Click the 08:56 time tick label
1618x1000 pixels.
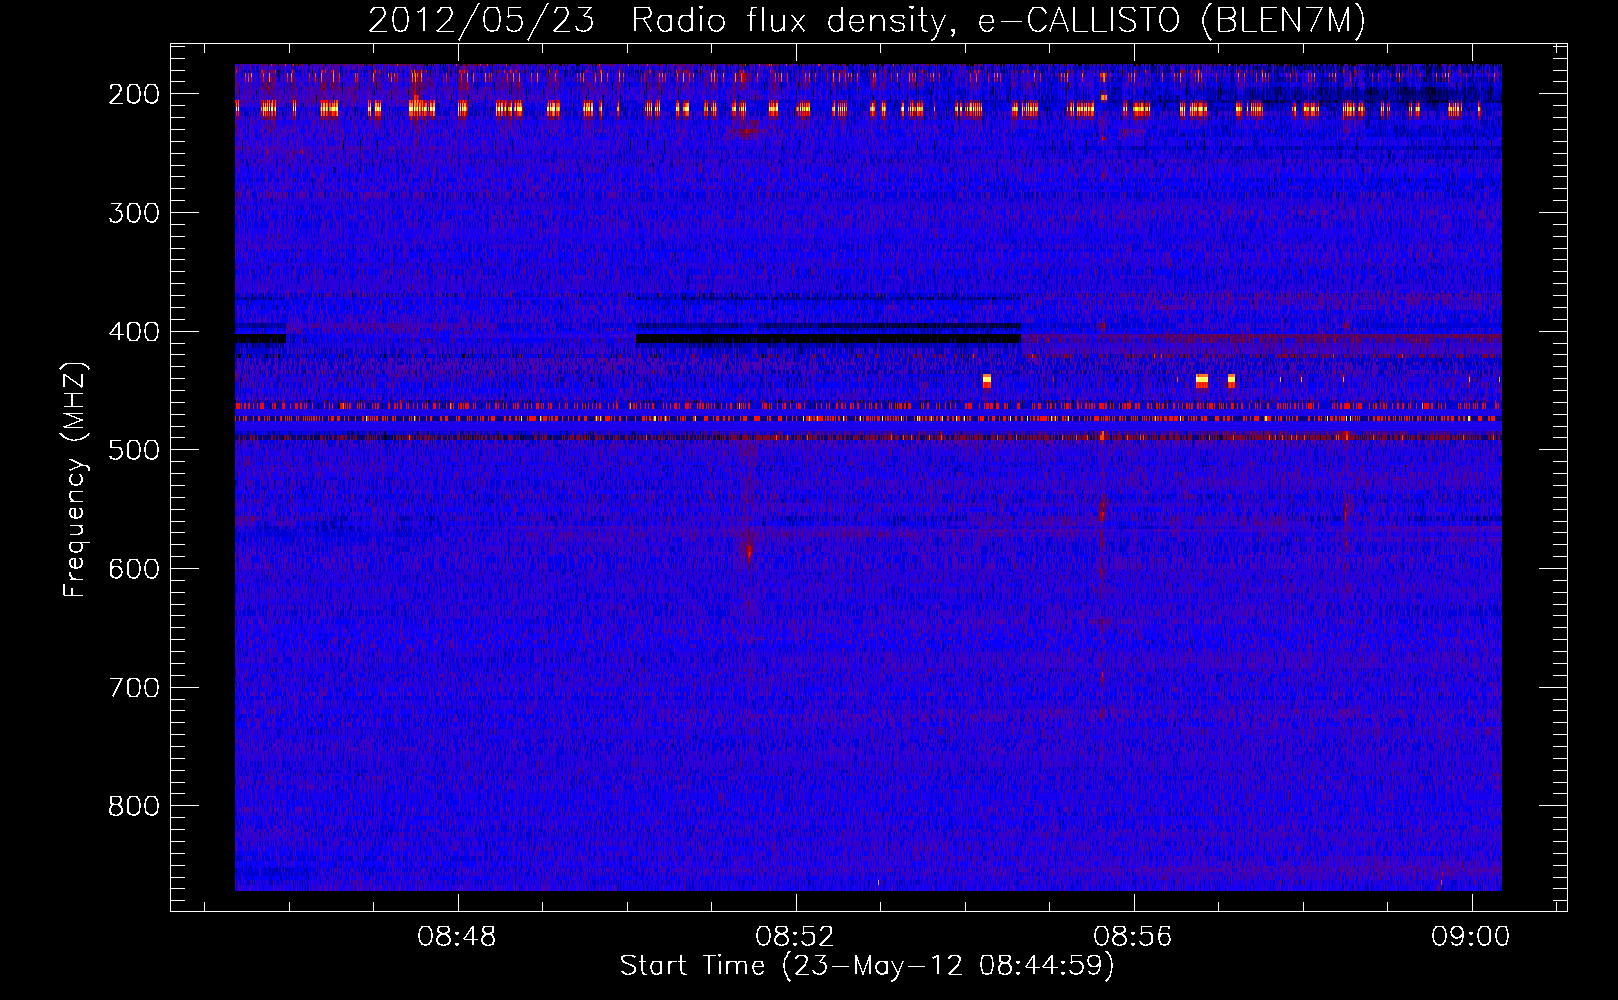point(1133,937)
